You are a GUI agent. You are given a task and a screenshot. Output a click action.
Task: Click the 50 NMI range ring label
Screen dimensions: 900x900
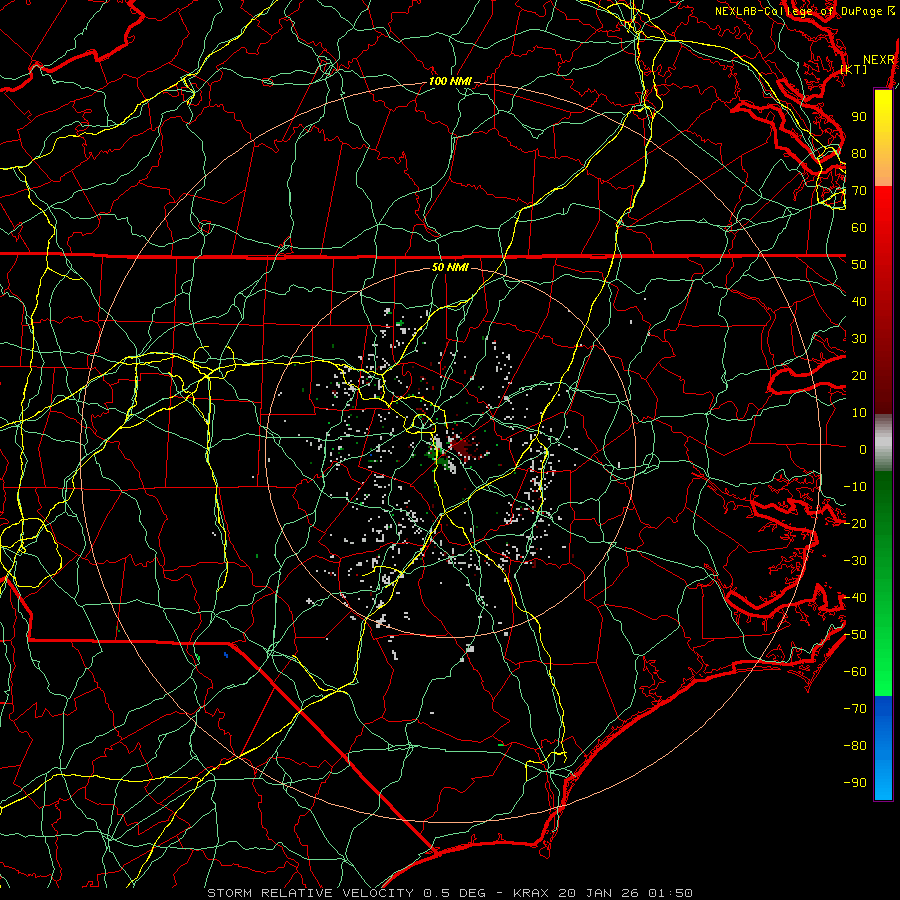(450, 267)
